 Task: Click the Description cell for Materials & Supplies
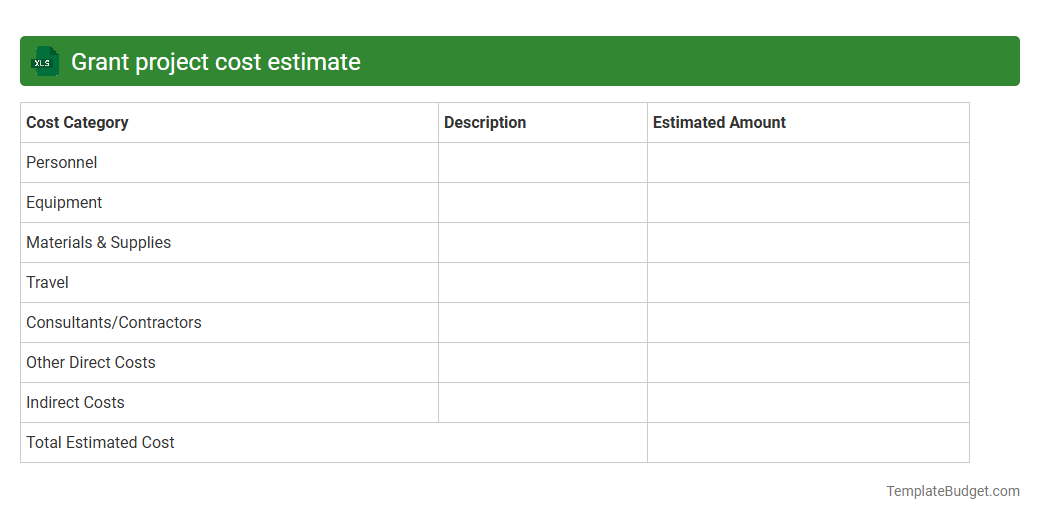(543, 242)
